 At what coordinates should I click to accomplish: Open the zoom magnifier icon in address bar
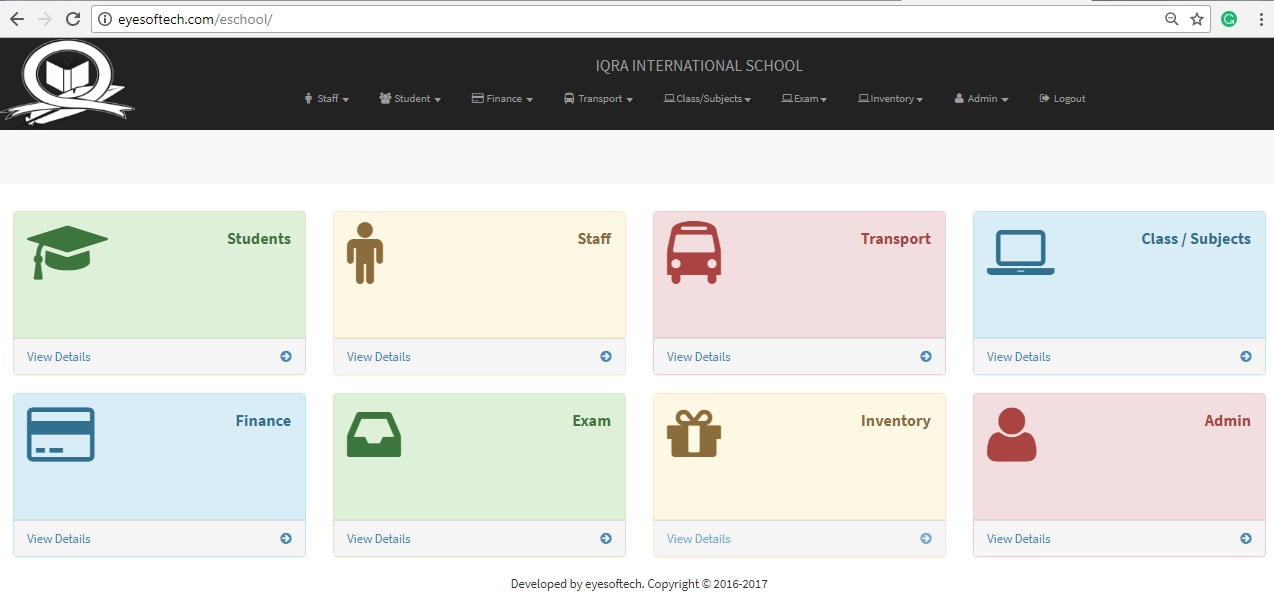[x=1172, y=19]
